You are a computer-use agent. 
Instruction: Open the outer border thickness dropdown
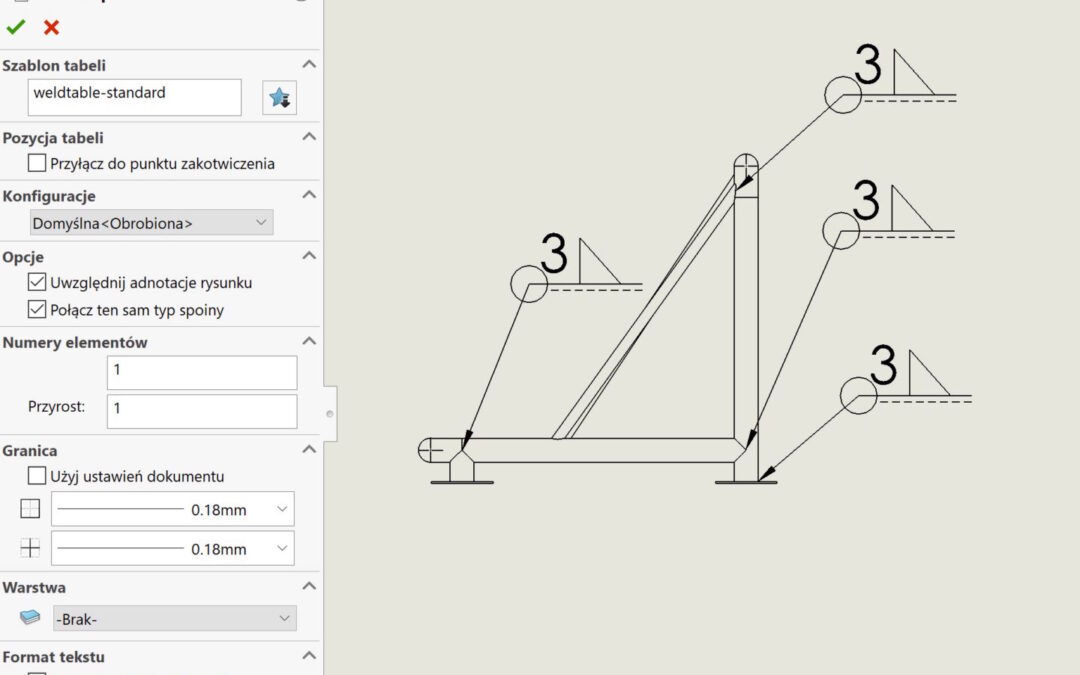(x=173, y=509)
